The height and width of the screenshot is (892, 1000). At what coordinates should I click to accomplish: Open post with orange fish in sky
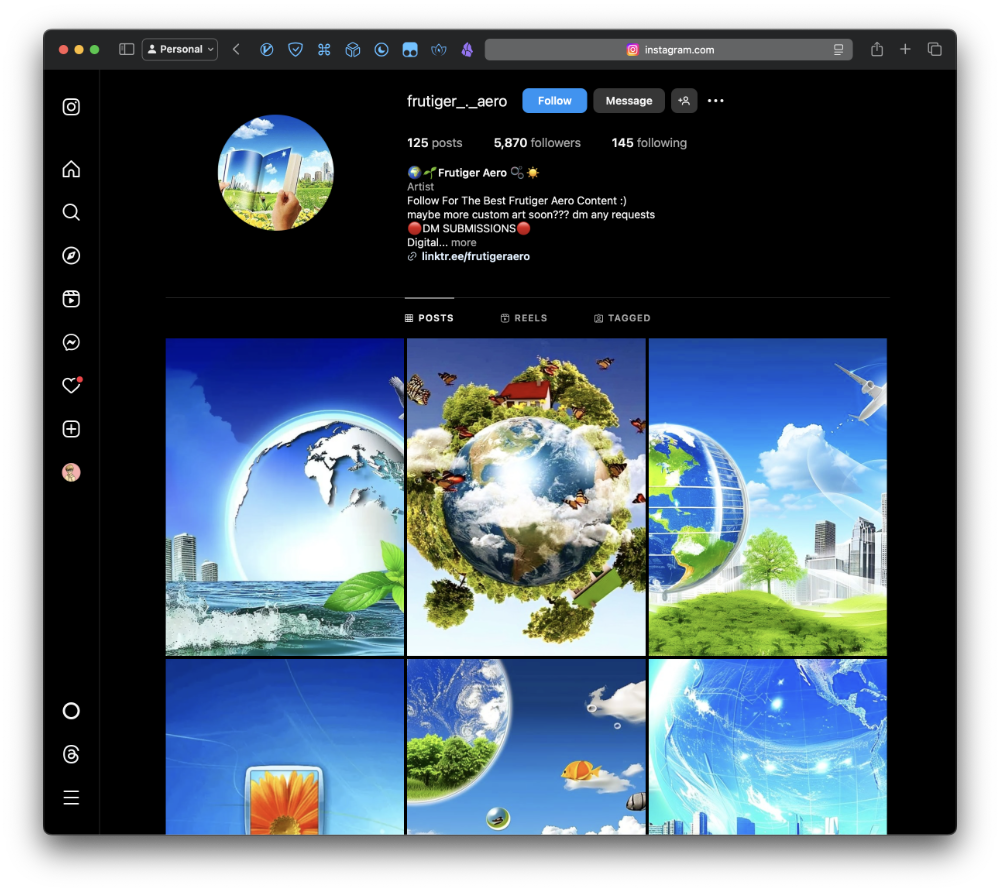[526, 747]
